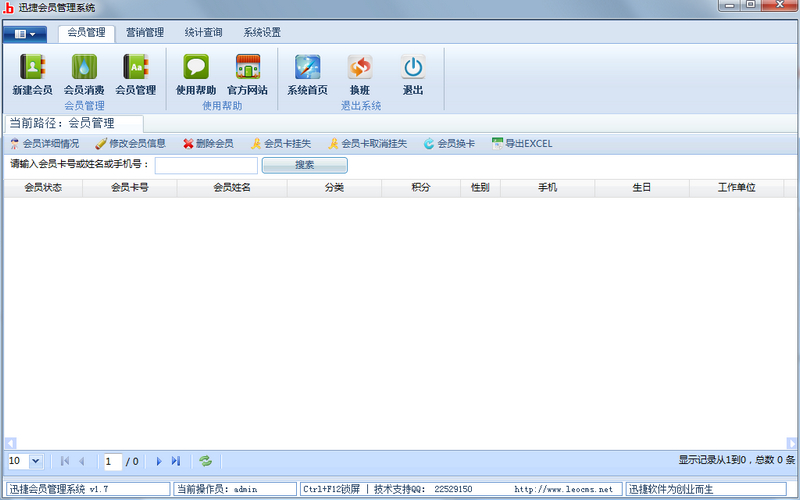Image resolution: width=800 pixels, height=500 pixels.
Task: Open the 会员管理 ribbon icon
Action: 135,74
